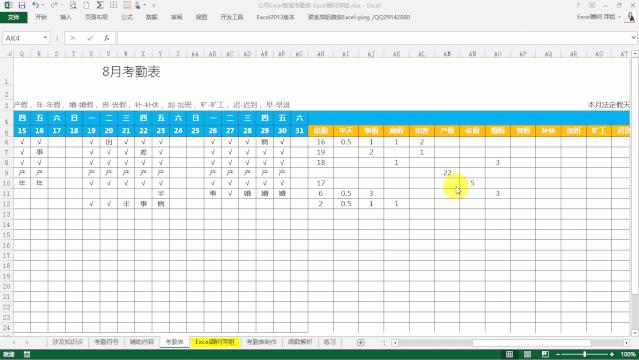Click the Excel application icon in the title bar
639x360 pixels.
coord(8,5)
